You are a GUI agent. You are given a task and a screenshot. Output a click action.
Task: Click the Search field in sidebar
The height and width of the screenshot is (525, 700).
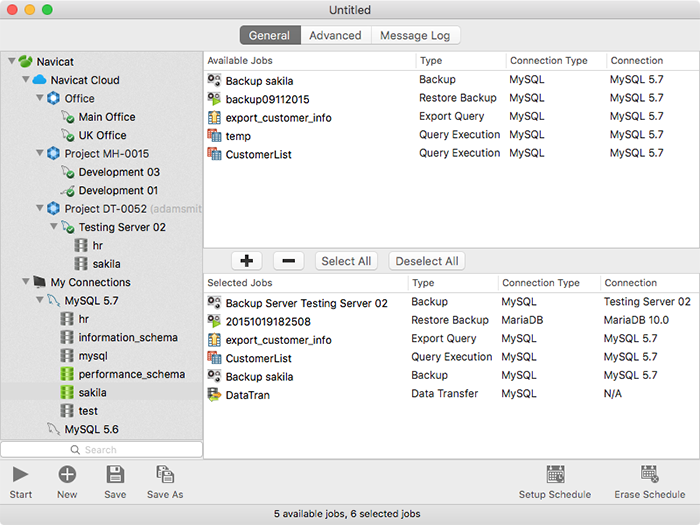(102, 450)
